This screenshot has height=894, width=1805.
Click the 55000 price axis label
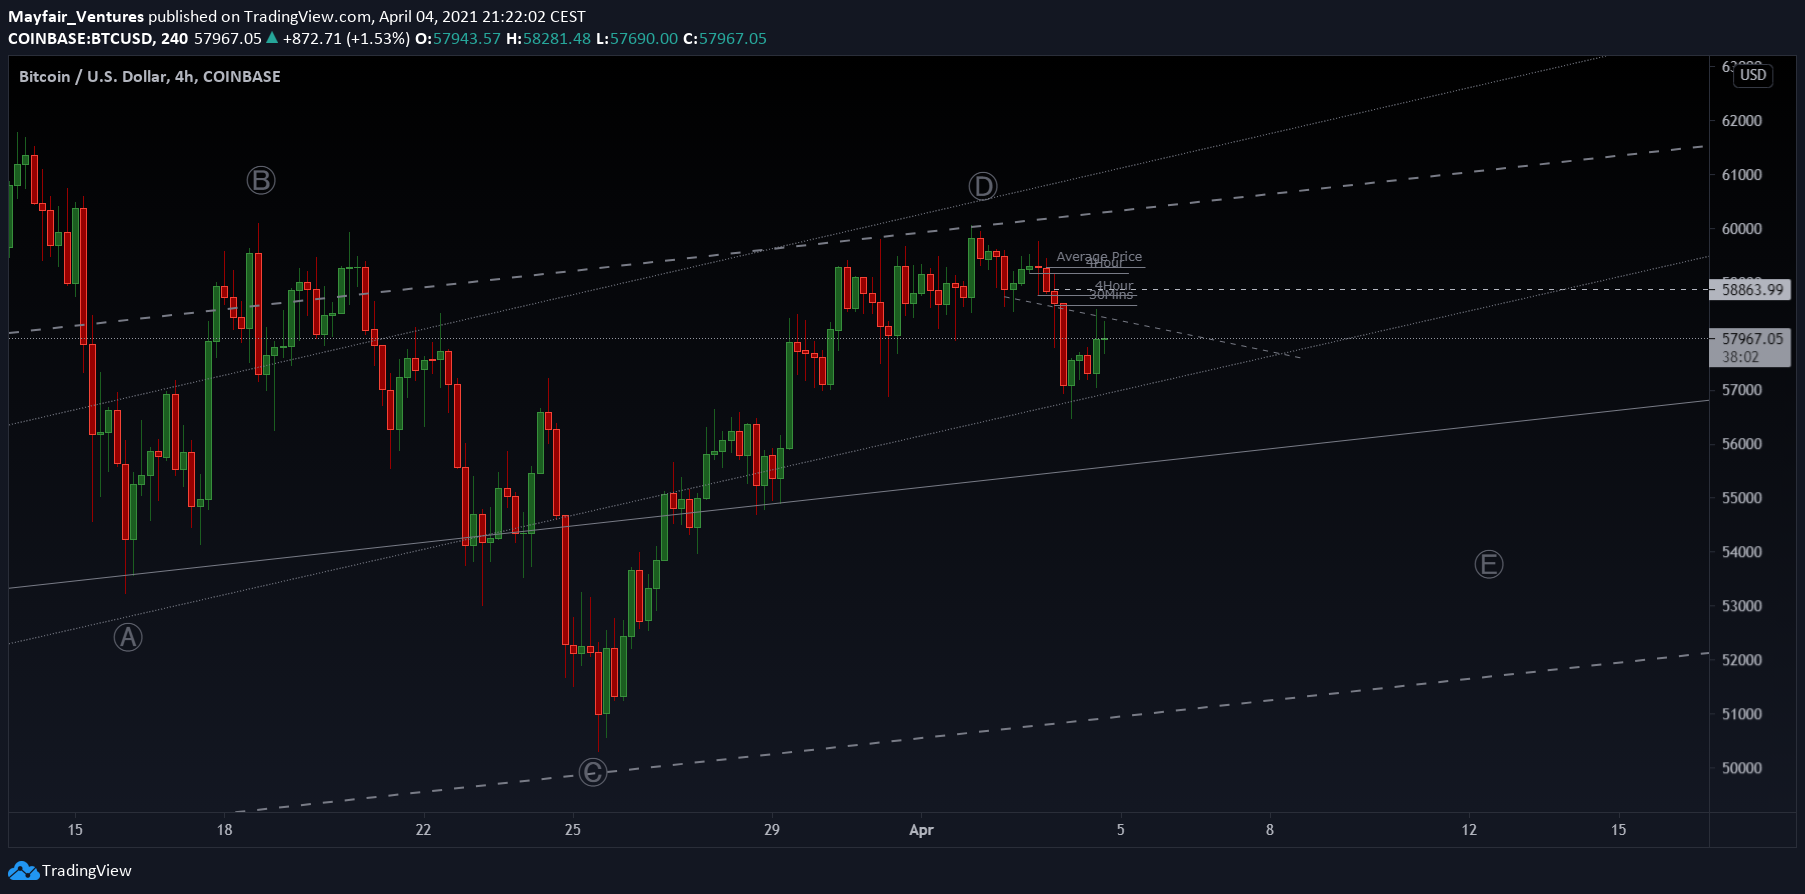pos(1742,498)
